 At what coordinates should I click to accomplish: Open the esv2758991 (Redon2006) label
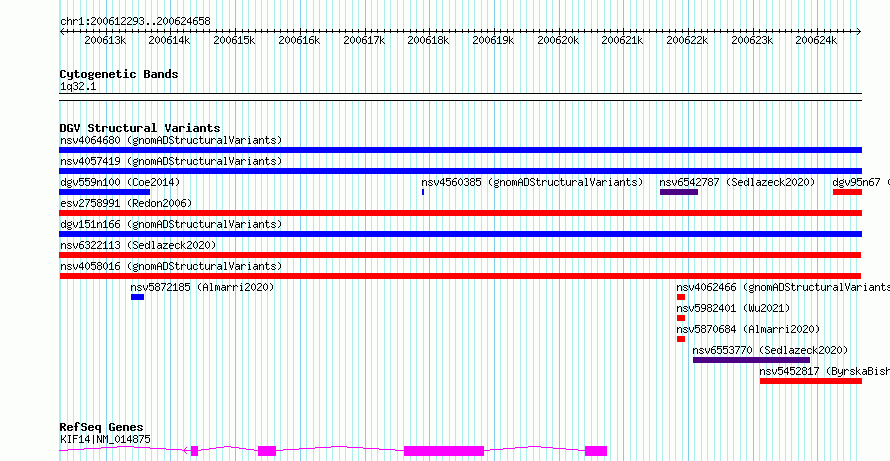tap(126, 203)
